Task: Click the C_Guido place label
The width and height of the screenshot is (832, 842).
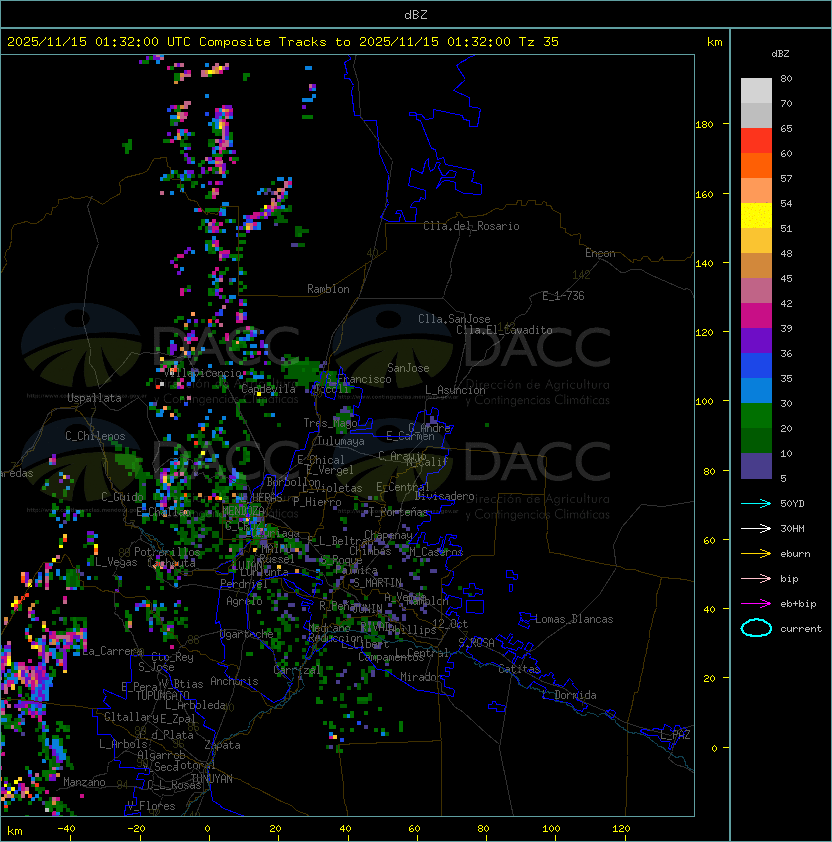Action: pos(122,497)
